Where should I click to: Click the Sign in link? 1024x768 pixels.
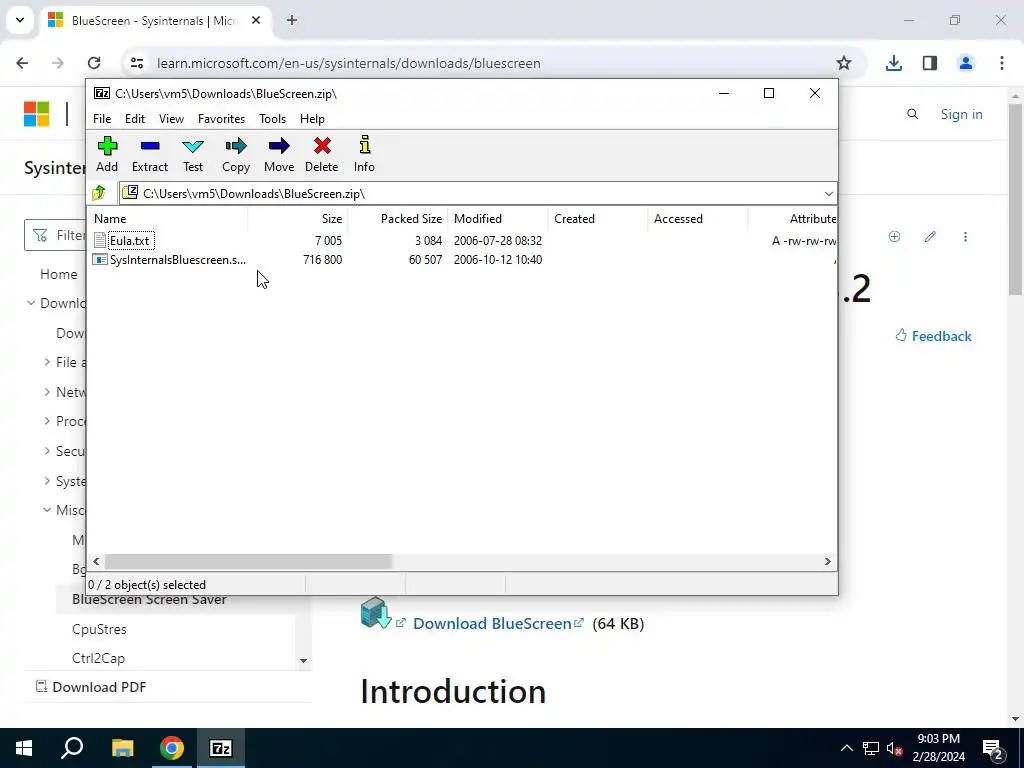click(x=961, y=114)
